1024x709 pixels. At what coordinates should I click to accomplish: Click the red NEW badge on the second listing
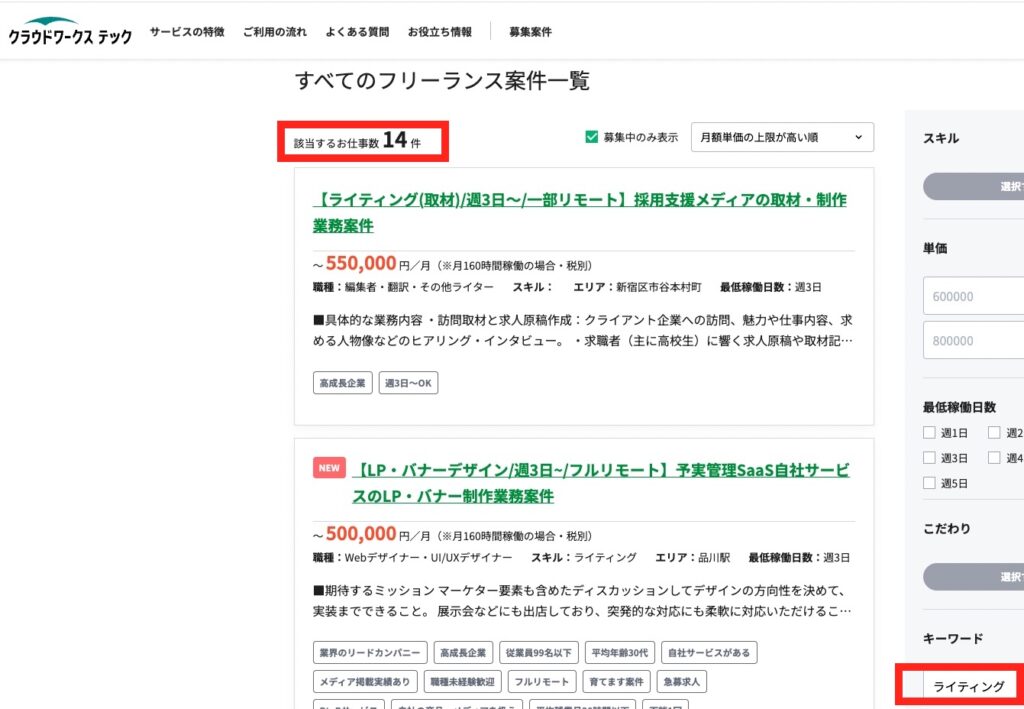click(x=329, y=468)
